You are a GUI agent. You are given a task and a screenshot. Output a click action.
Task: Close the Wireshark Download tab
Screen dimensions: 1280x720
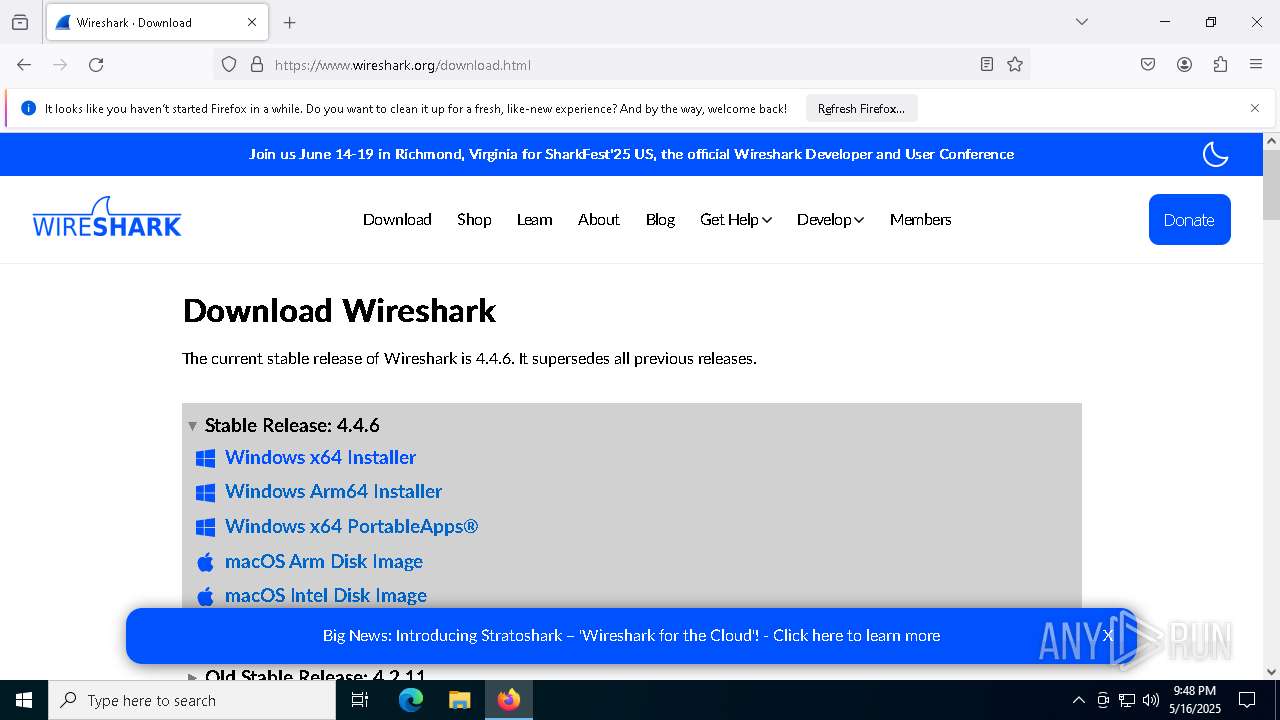click(x=252, y=22)
